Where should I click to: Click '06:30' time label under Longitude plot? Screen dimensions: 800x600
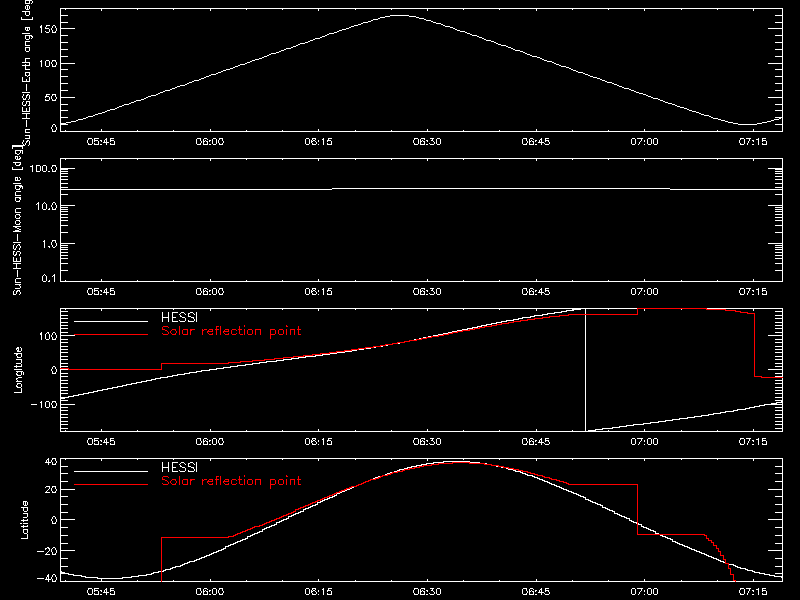427,442
